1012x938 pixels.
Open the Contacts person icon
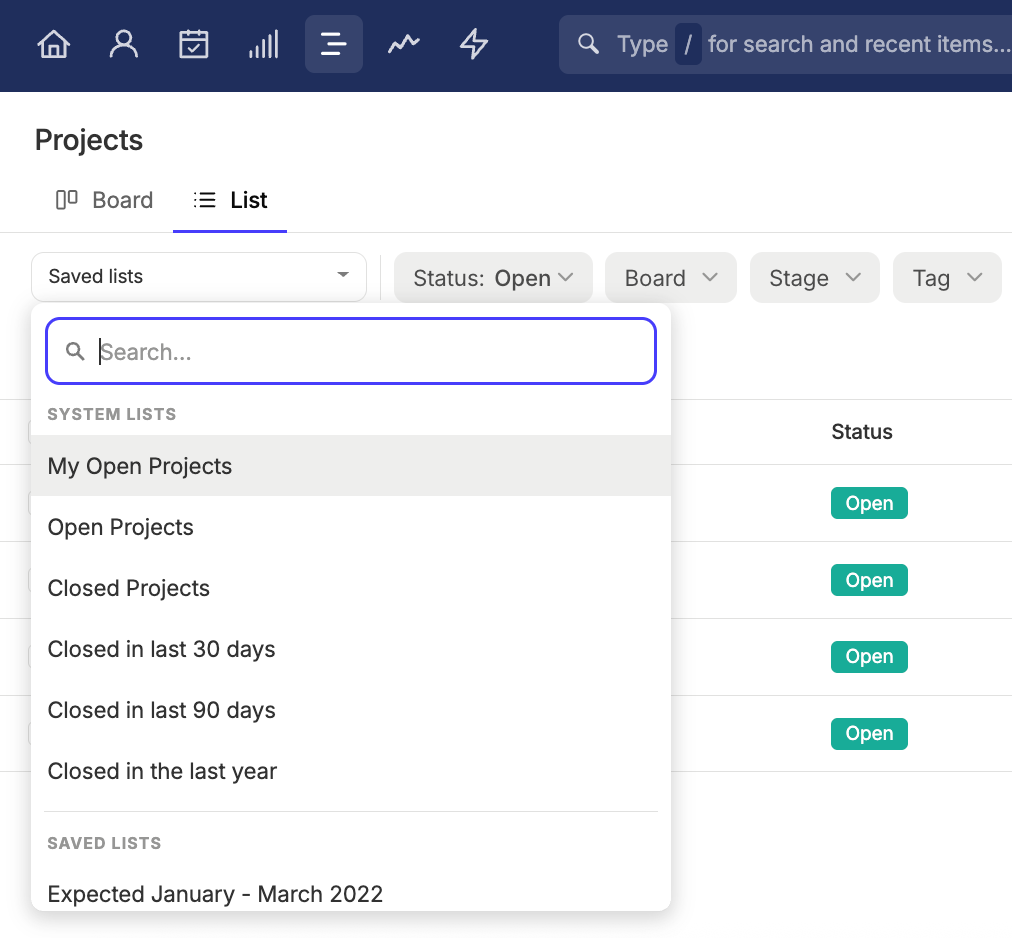click(123, 45)
